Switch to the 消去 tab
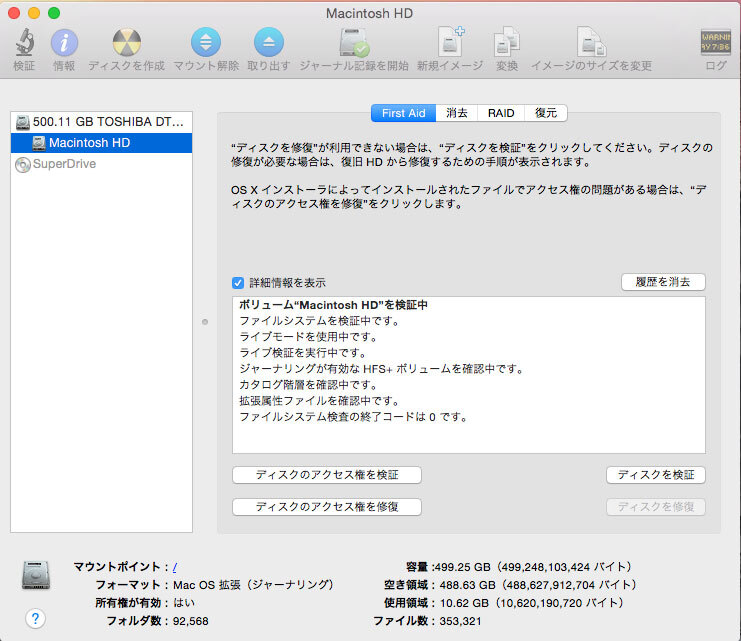This screenshot has width=741, height=641. (x=457, y=113)
